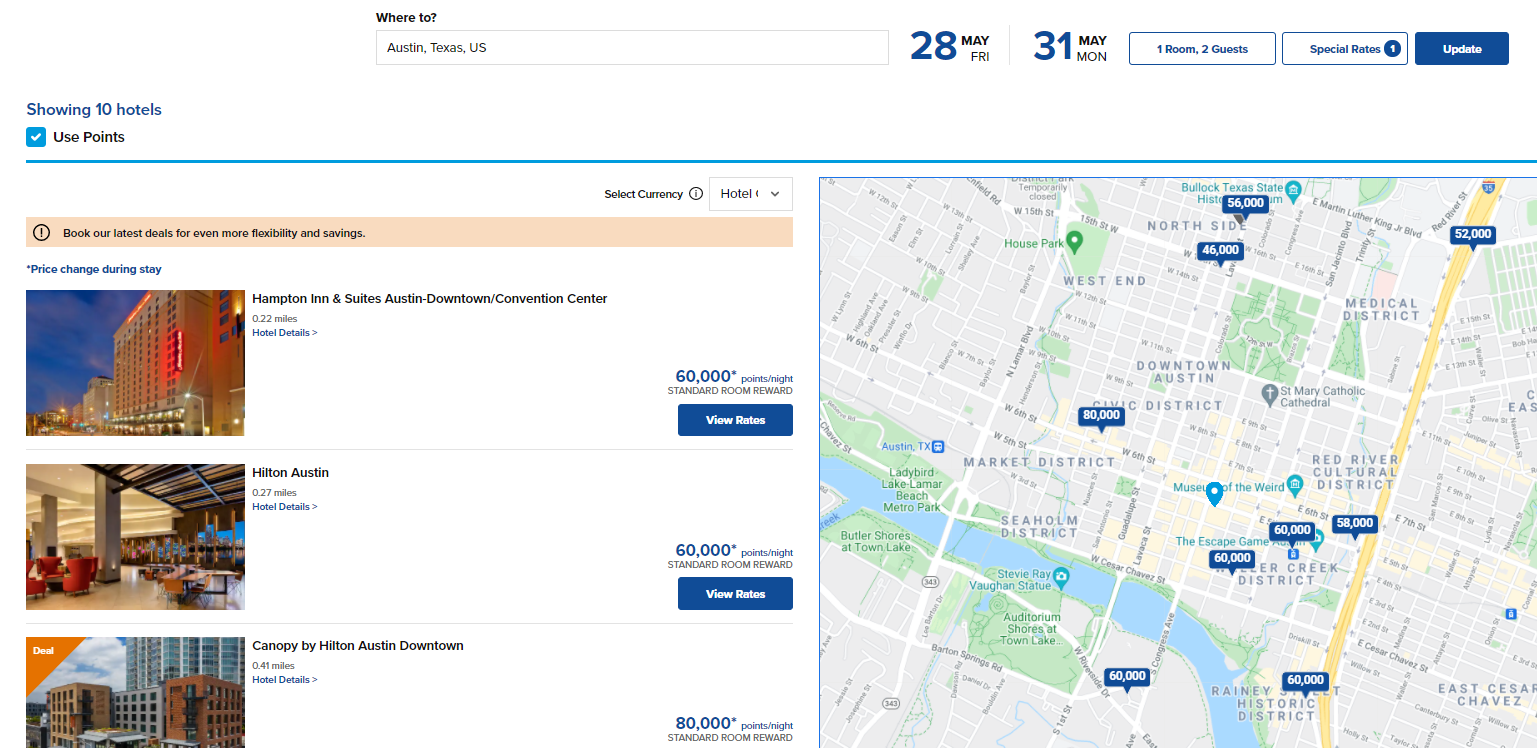Screen dimensions: 1537x748
Task: Click the Museum of the Weird icon
Action: pos(1295,486)
